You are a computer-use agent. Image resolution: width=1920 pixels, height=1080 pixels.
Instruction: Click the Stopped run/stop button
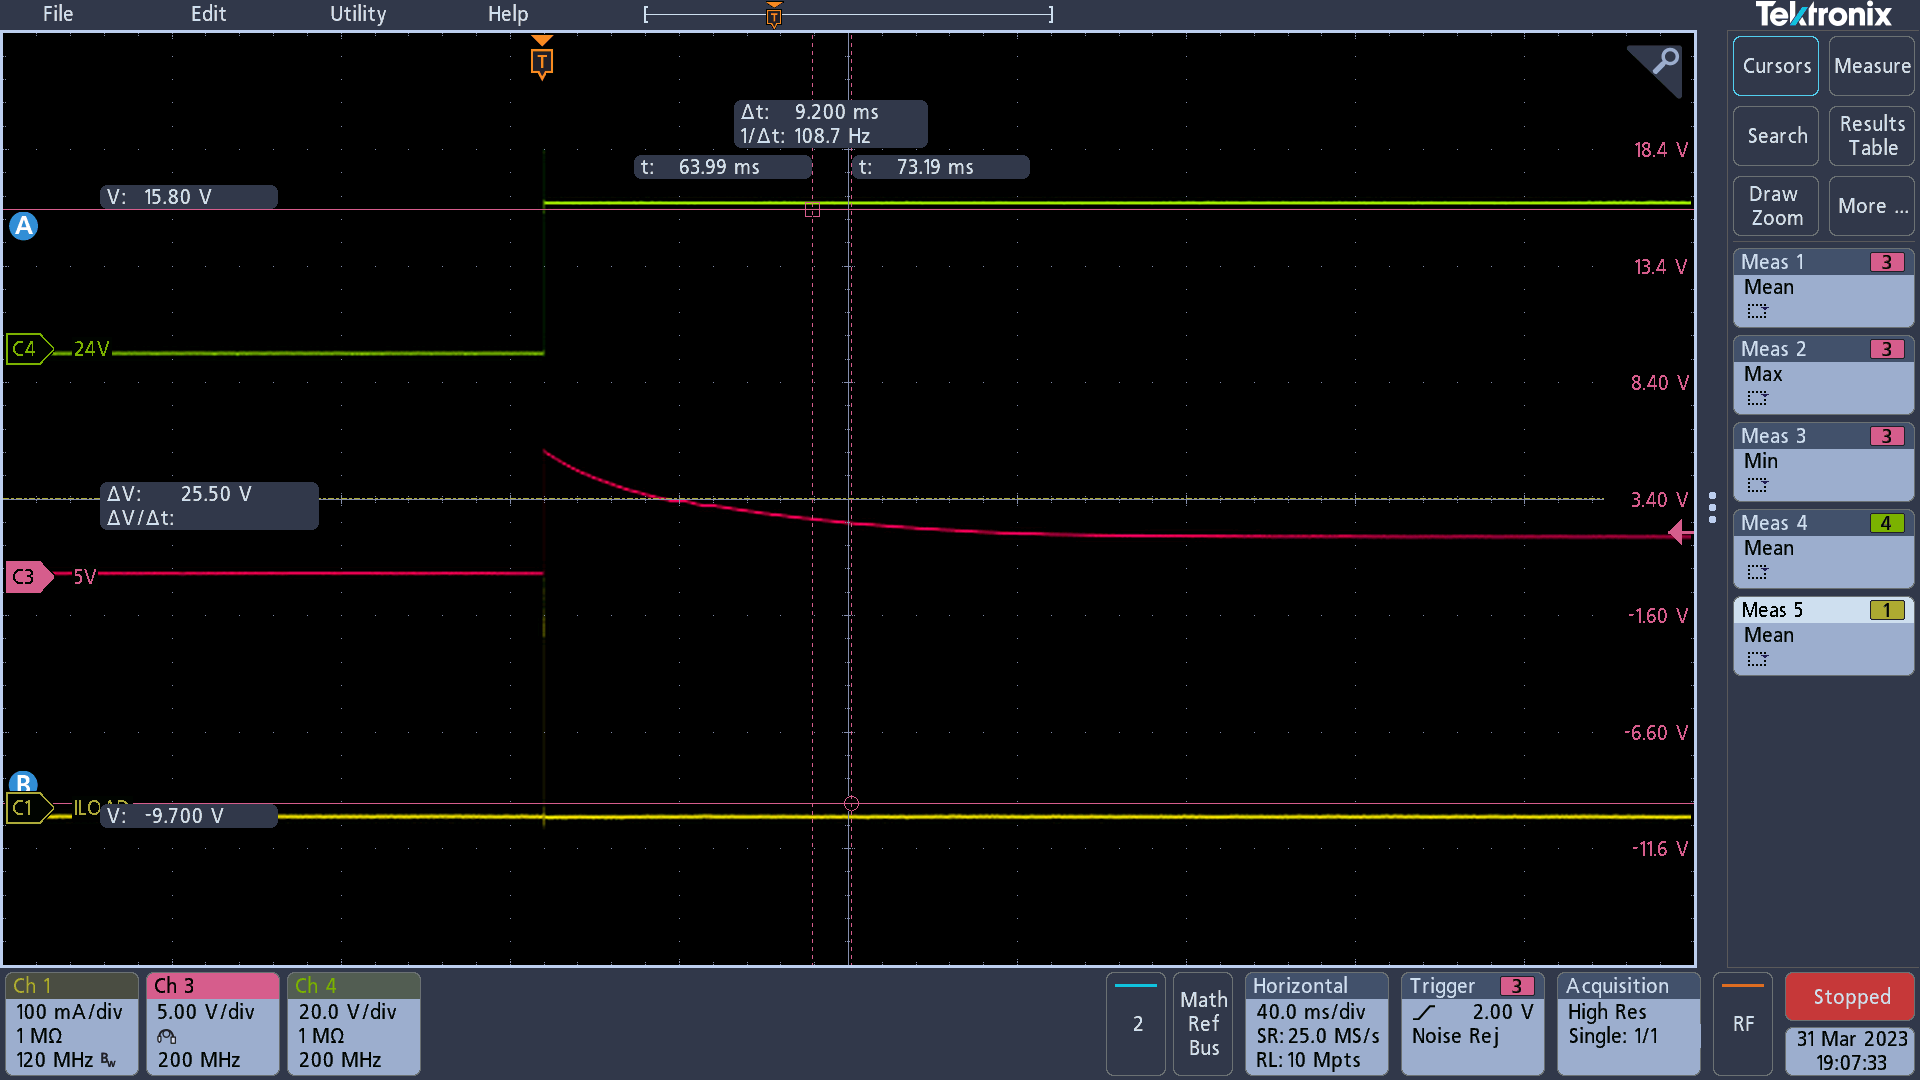[x=1850, y=997]
